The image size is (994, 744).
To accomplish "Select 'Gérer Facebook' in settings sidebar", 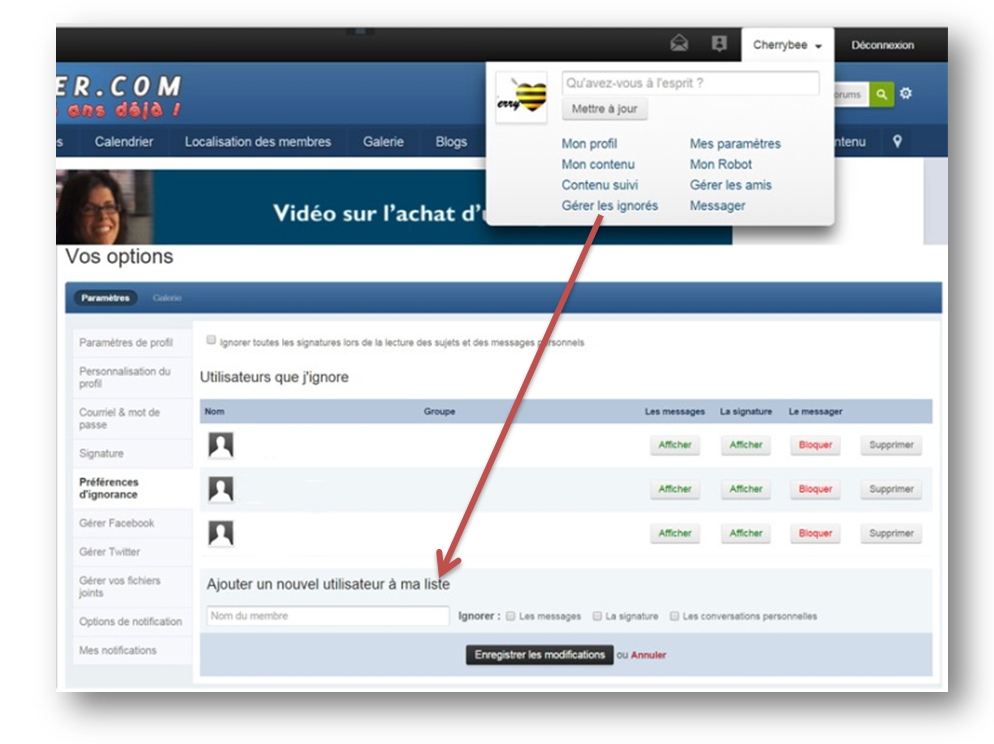I will click(117, 523).
